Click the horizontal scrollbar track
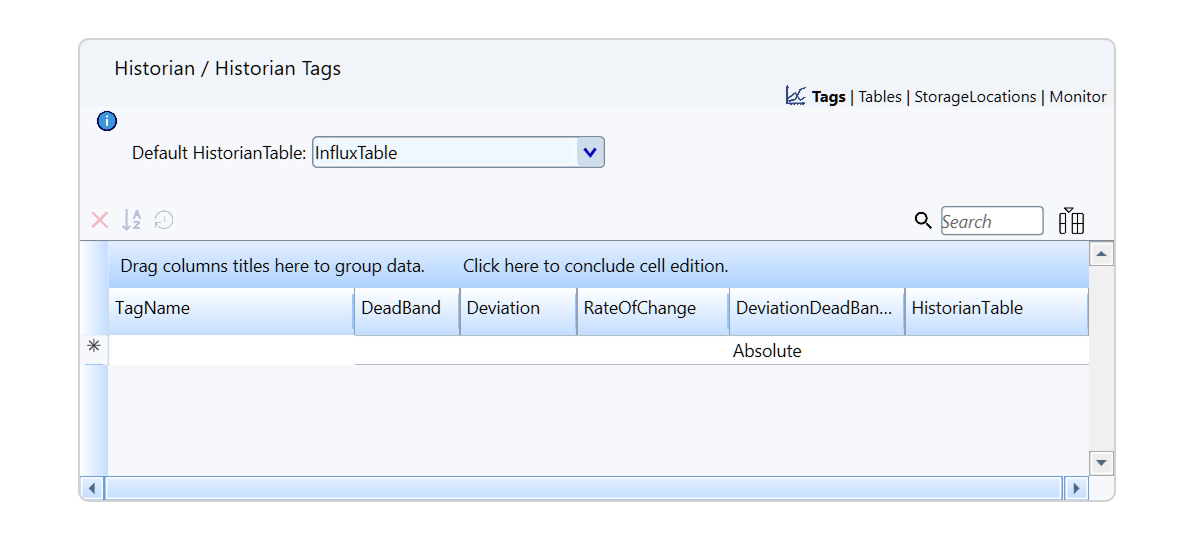Image resolution: width=1194 pixels, height=540 pixels. (x=583, y=487)
